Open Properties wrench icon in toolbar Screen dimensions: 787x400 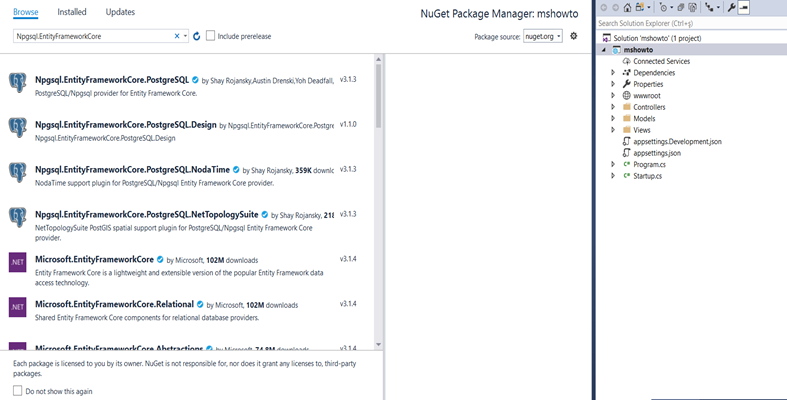tap(731, 7)
